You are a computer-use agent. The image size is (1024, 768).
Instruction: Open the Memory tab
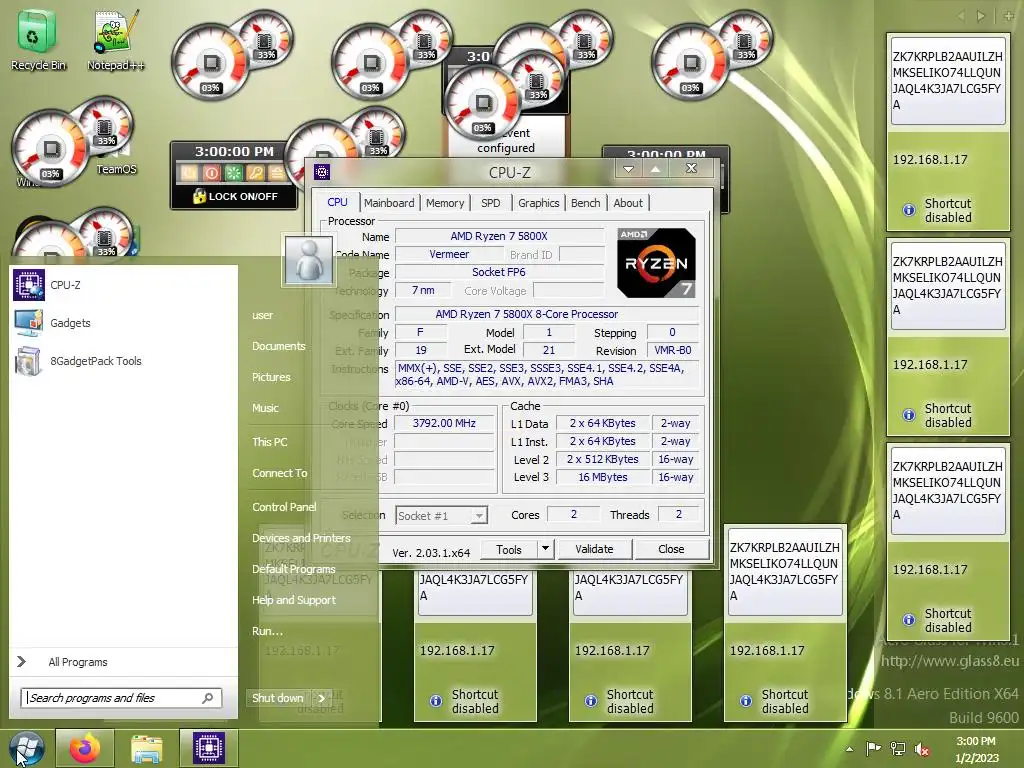click(x=445, y=203)
